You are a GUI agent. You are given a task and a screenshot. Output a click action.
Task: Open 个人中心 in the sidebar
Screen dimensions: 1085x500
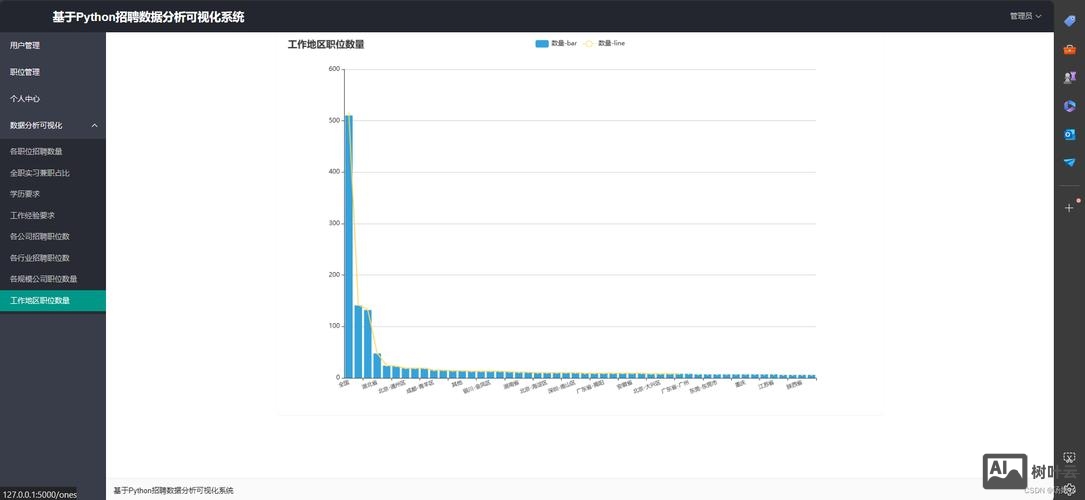pyautogui.click(x=25, y=99)
